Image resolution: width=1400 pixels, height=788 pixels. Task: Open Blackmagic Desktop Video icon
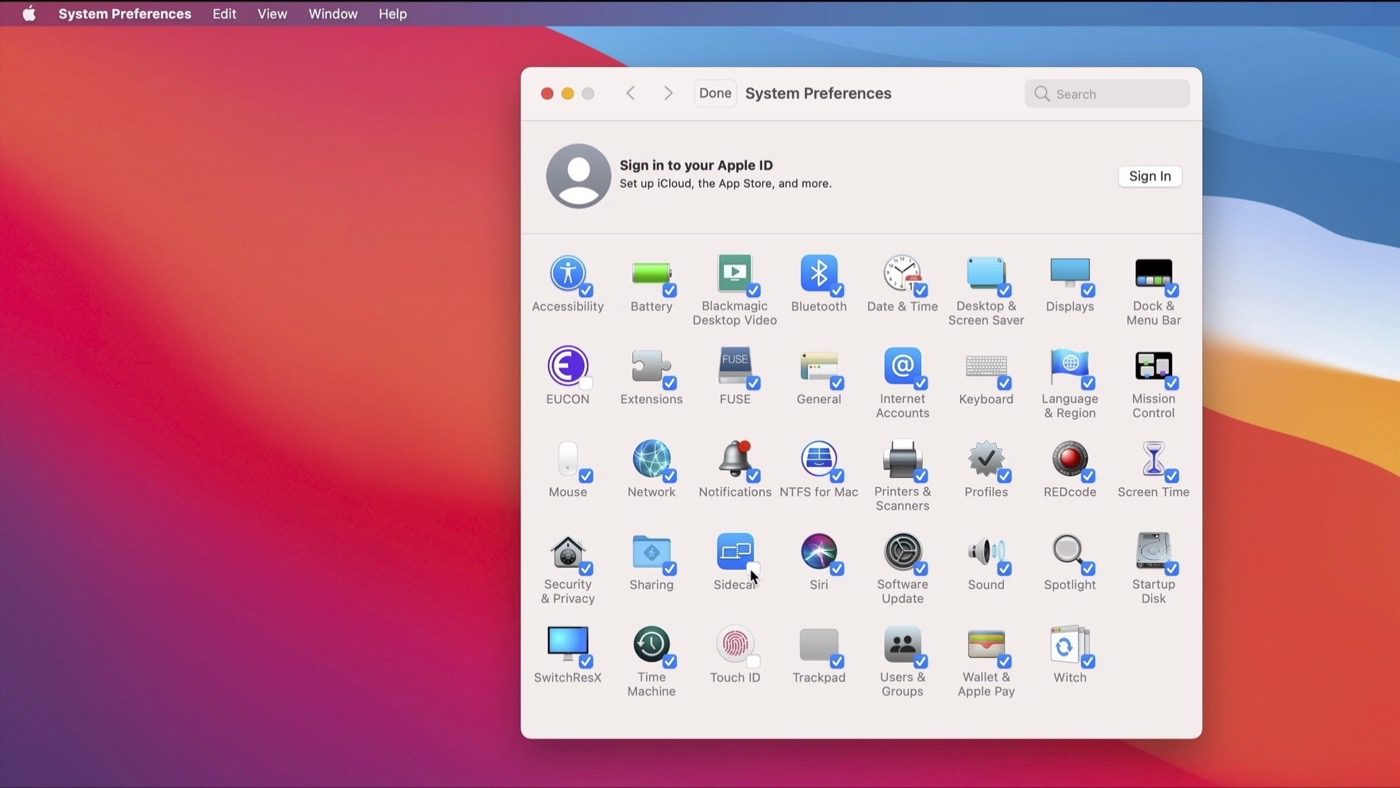[734, 273]
